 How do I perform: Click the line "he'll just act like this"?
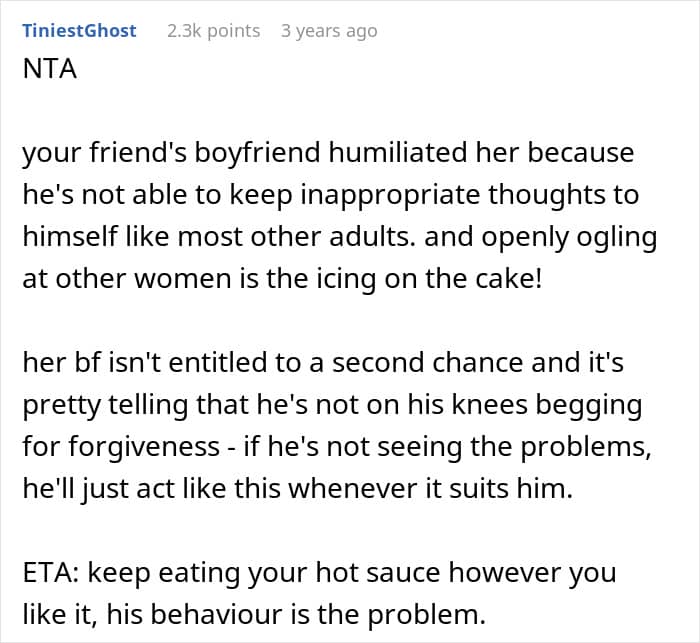pyautogui.click(x=297, y=489)
